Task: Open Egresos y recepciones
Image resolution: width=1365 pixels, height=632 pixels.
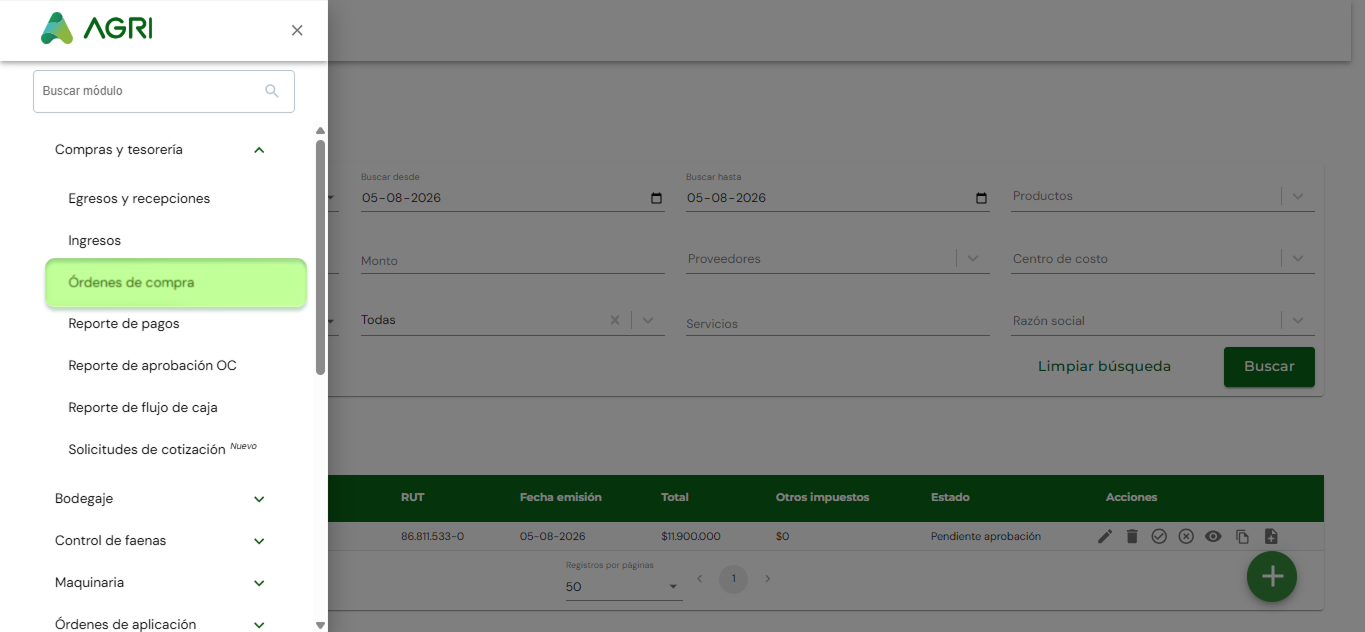Action: click(139, 198)
